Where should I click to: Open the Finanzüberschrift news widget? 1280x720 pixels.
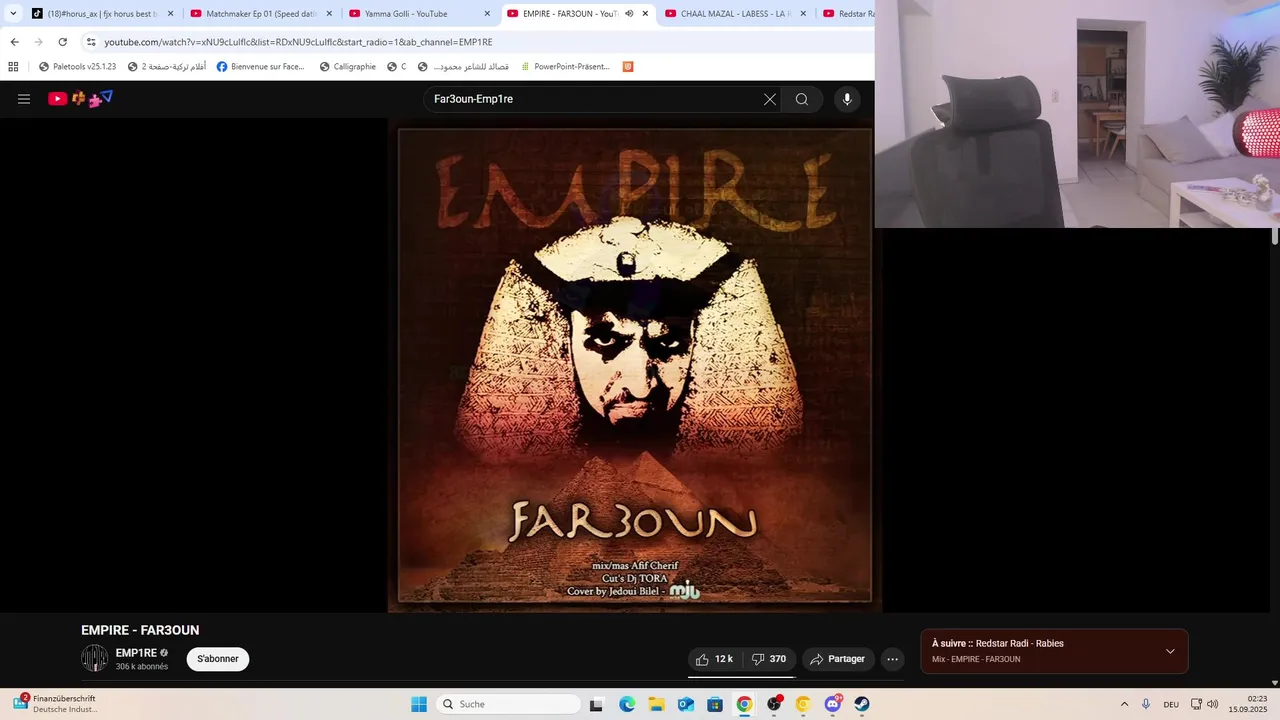[57, 704]
